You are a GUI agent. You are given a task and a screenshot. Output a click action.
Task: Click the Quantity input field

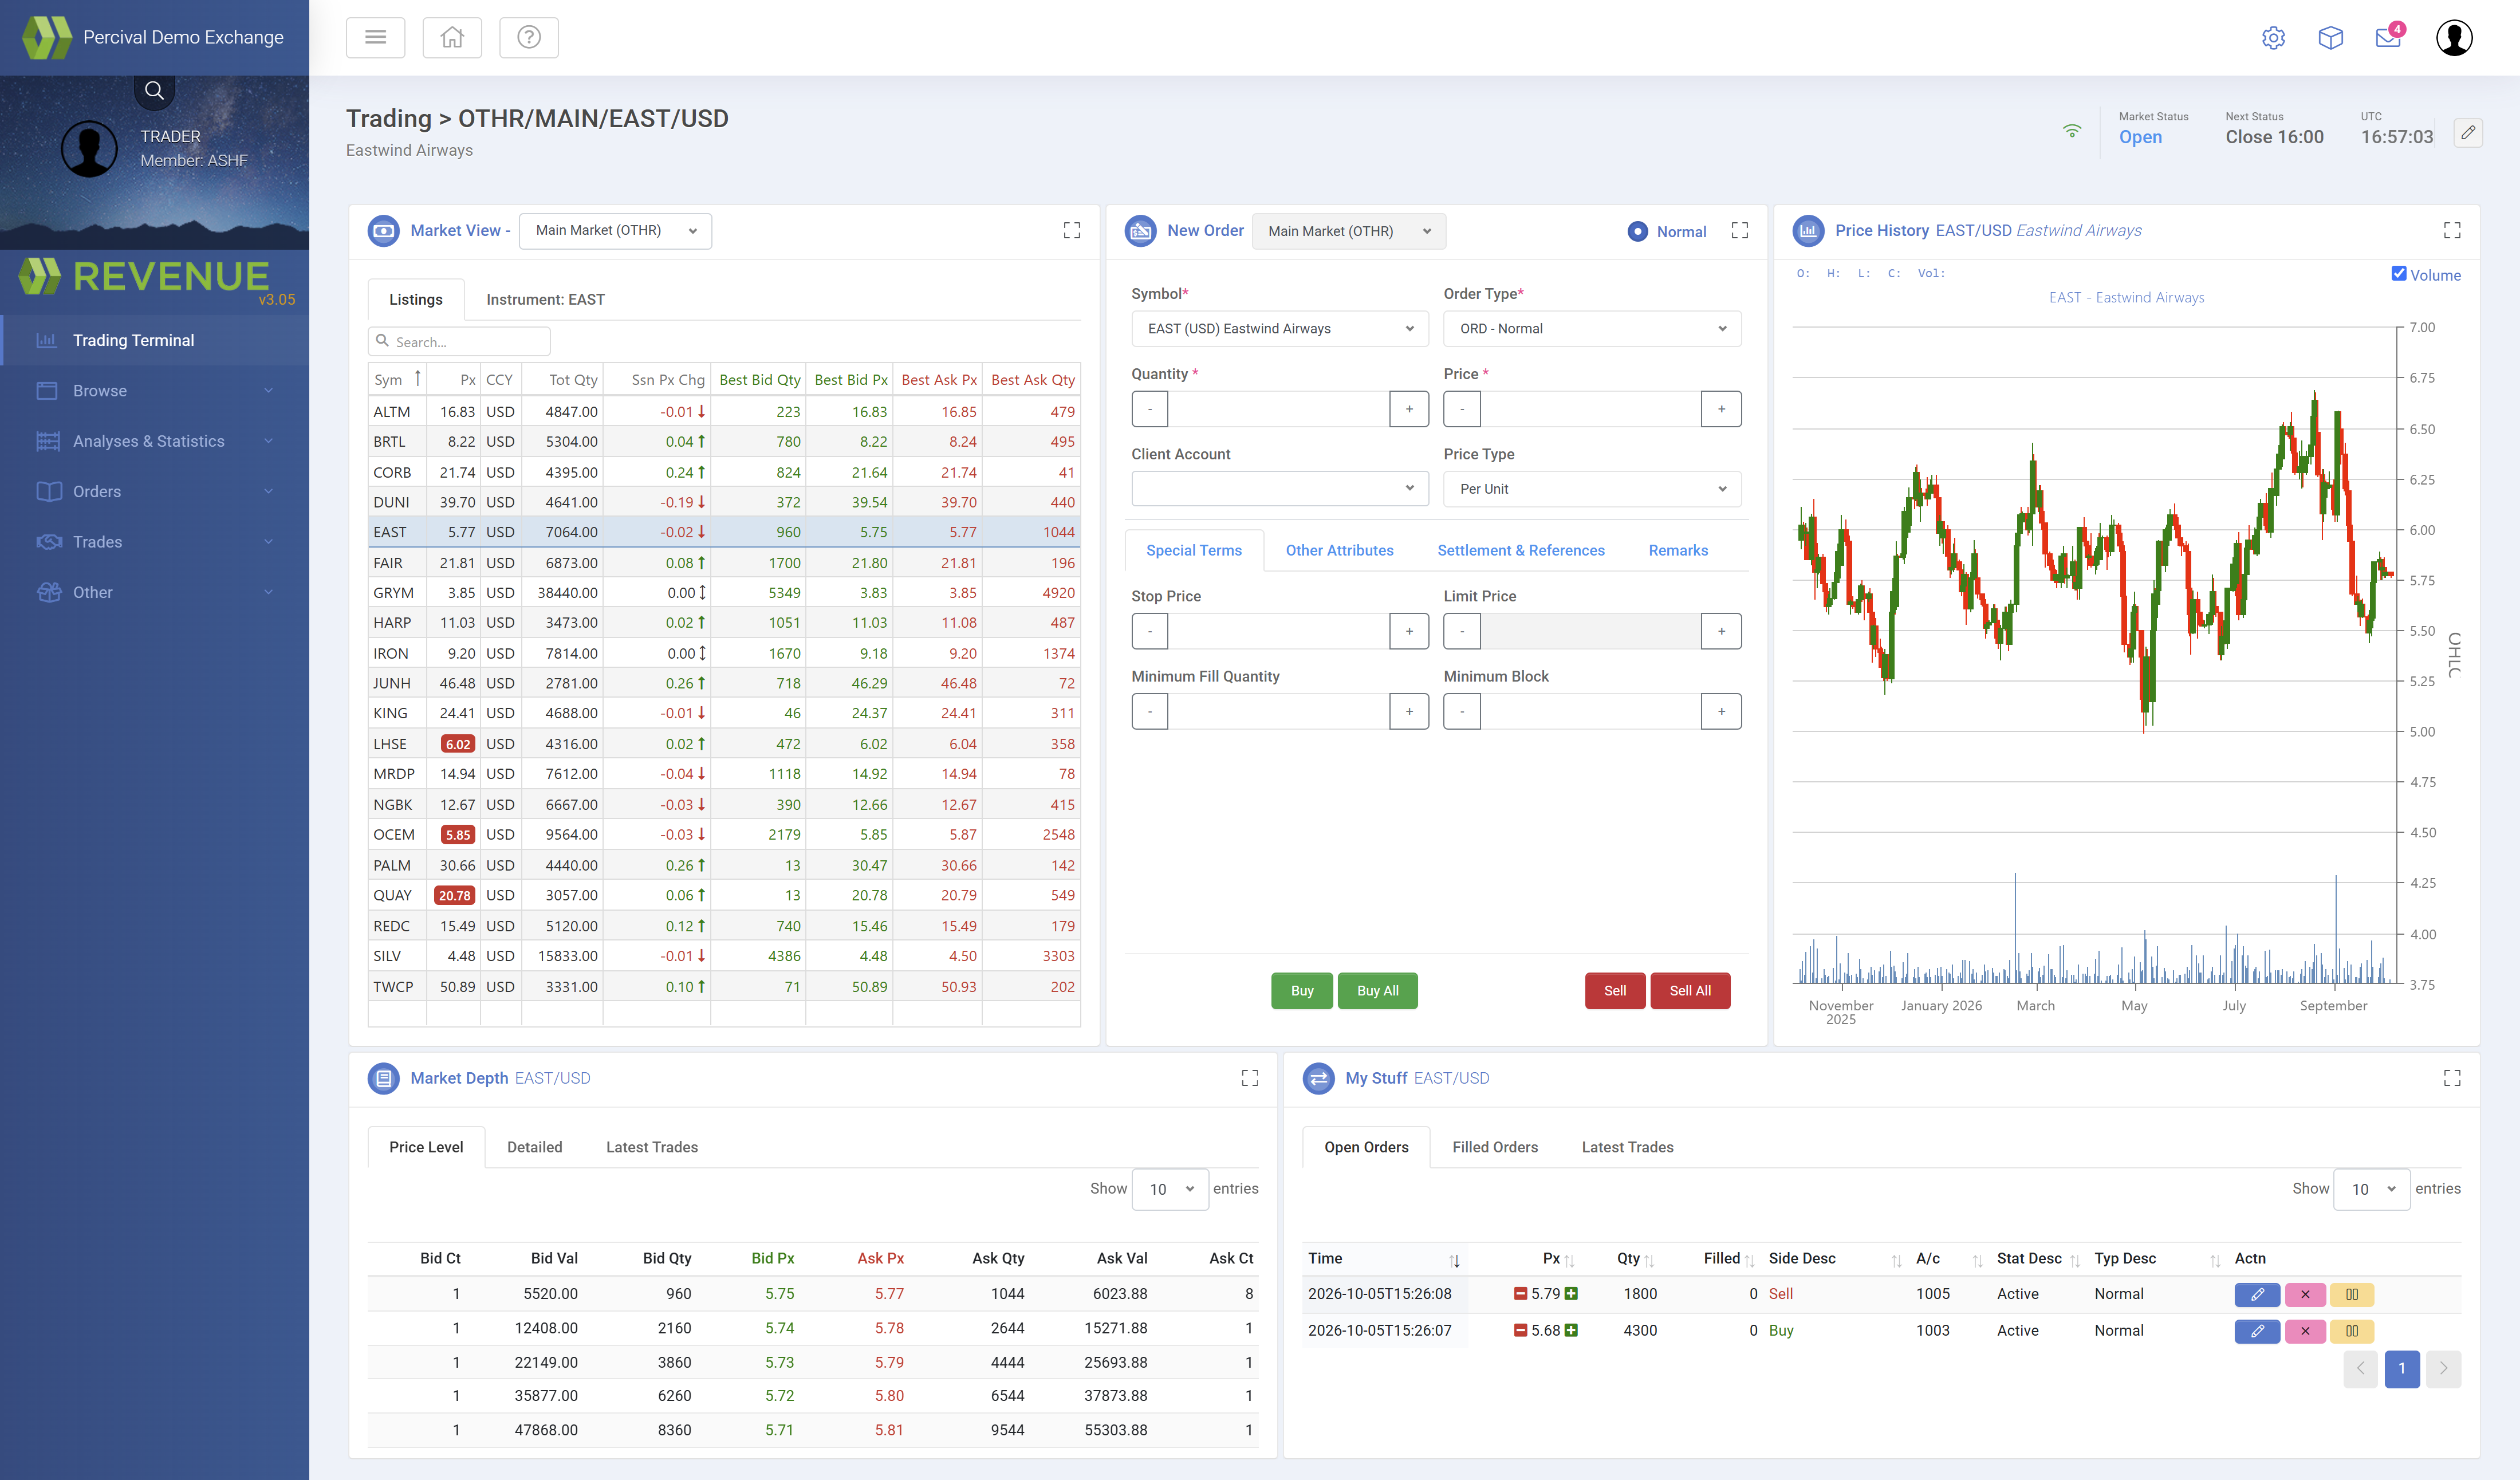tap(1279, 409)
